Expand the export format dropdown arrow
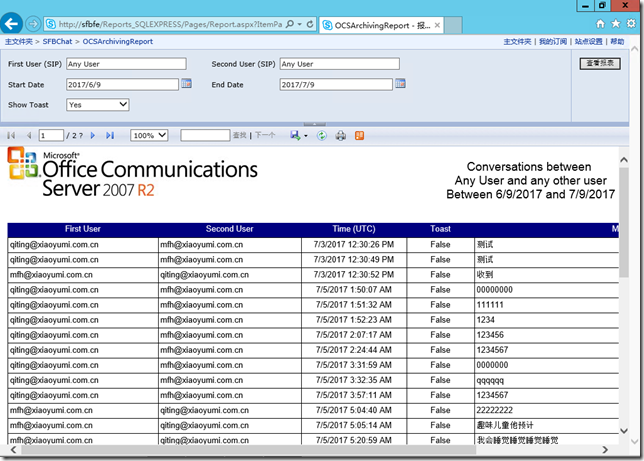Screen dimensions: 644x461 pos(306,136)
